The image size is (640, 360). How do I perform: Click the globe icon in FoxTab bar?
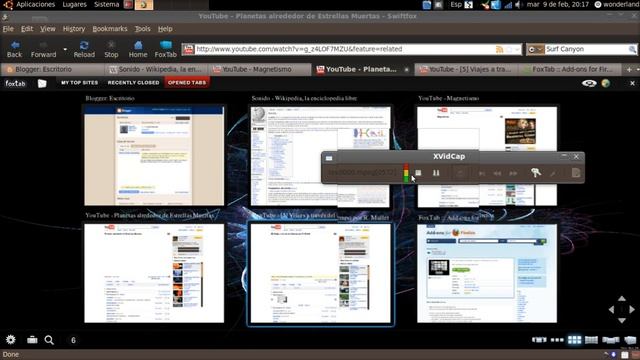[606, 83]
